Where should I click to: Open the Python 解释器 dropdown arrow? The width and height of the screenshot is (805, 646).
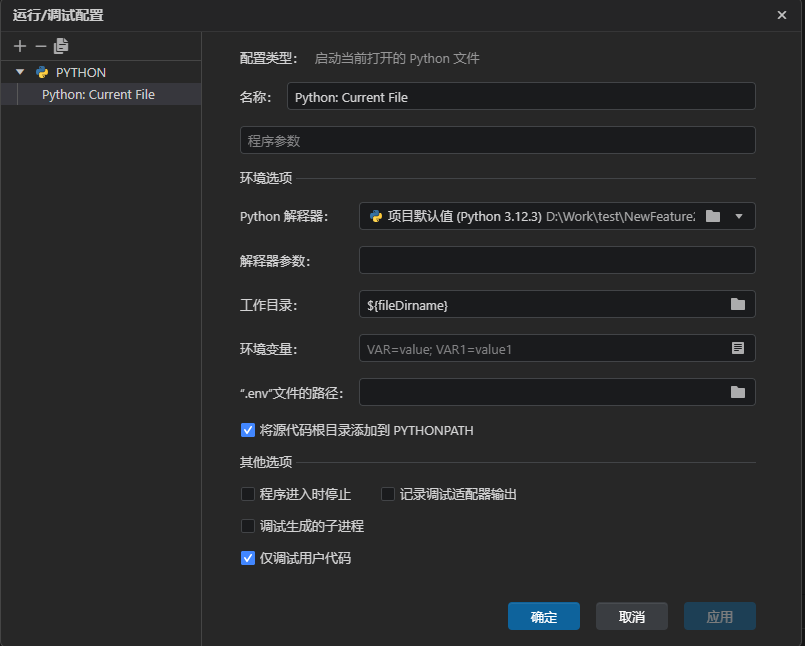tap(739, 216)
